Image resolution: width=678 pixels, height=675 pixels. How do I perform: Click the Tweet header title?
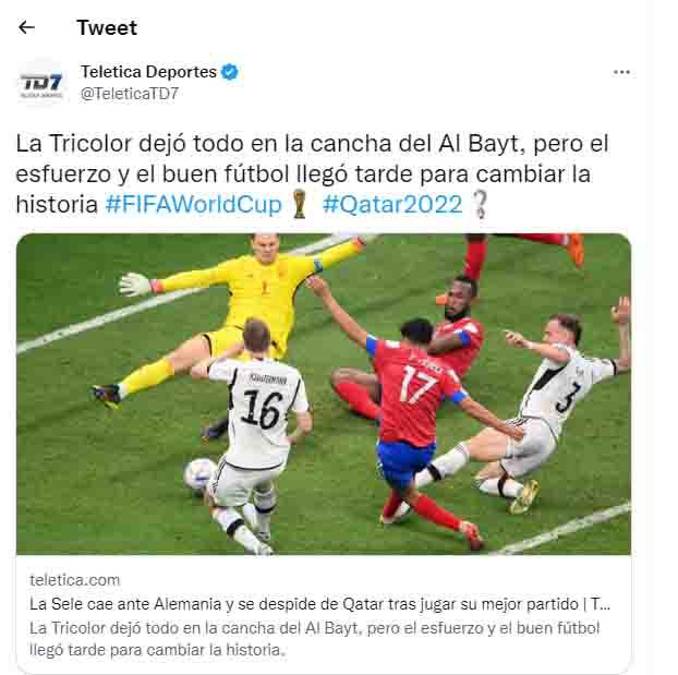(x=107, y=28)
